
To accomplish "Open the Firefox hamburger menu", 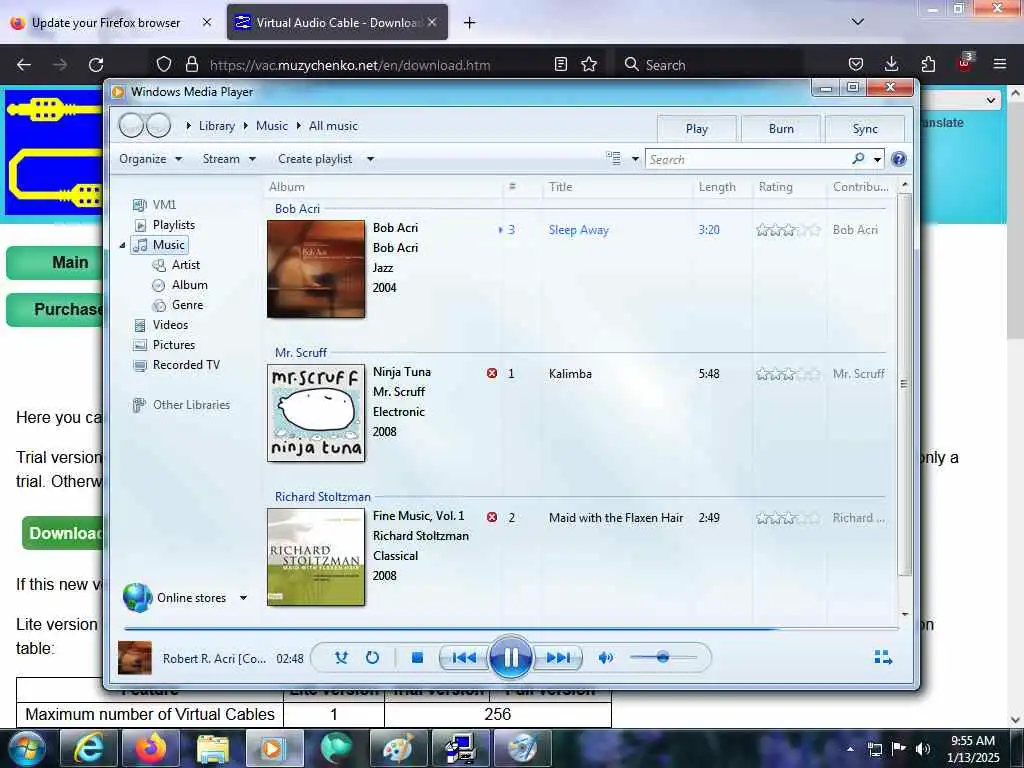I will point(1000,64).
